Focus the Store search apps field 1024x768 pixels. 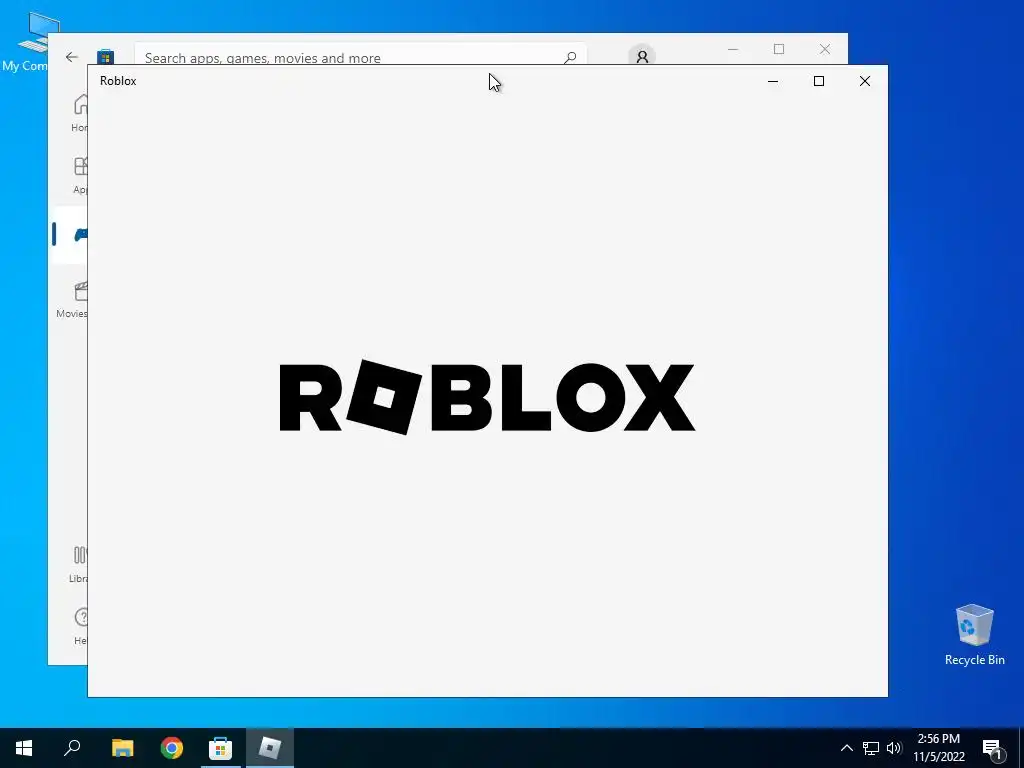point(360,56)
